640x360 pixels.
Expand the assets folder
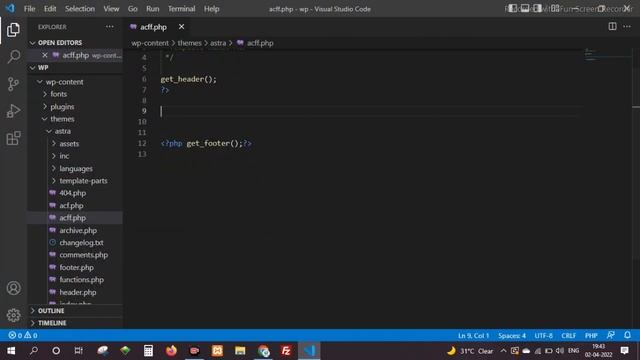pos(54,144)
